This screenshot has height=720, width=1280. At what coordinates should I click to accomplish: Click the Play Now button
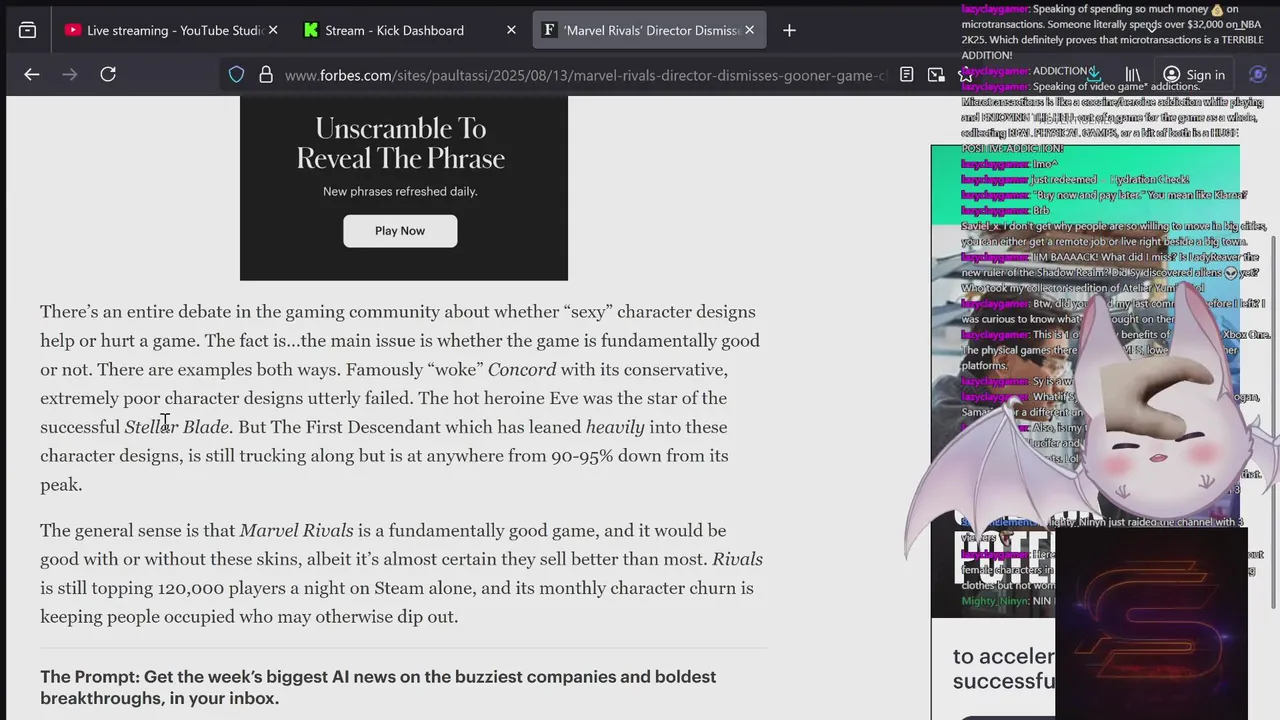400,231
